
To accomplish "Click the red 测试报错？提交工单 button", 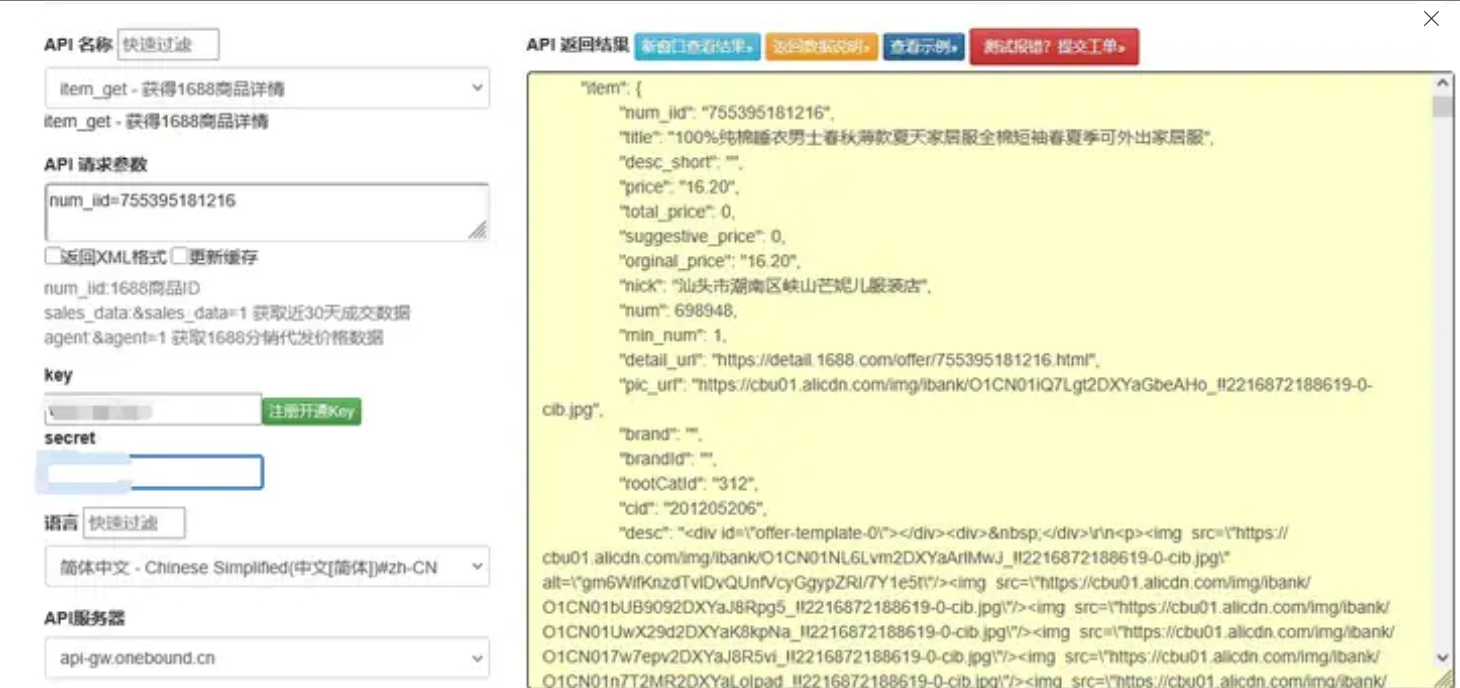I will 1055,46.
